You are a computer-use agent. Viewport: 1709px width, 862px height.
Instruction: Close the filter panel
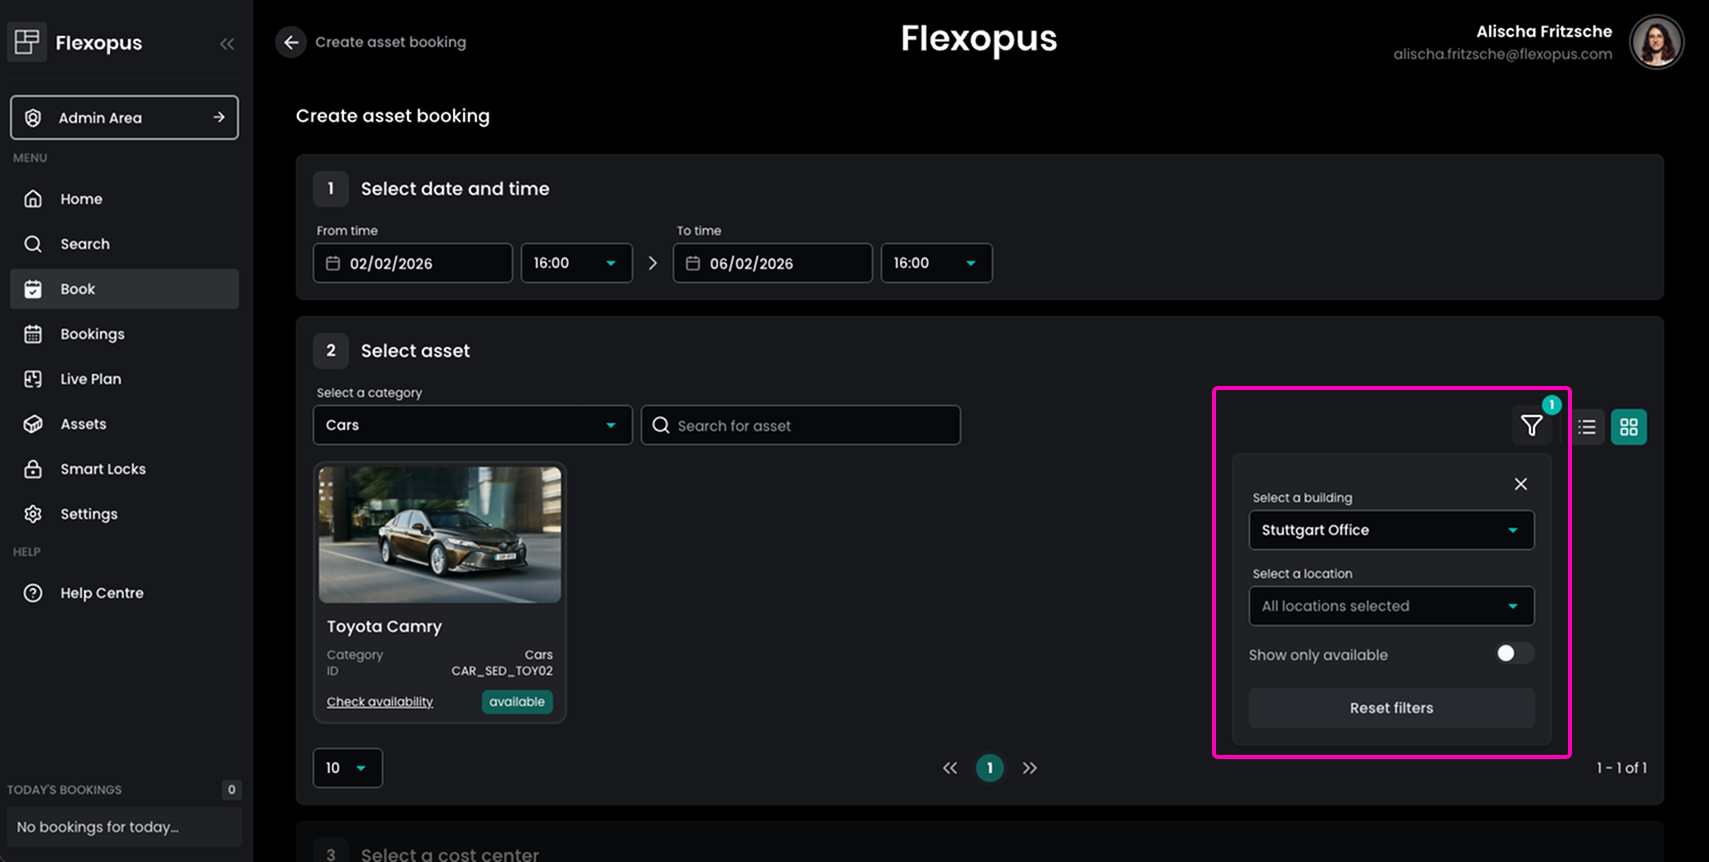1520,484
